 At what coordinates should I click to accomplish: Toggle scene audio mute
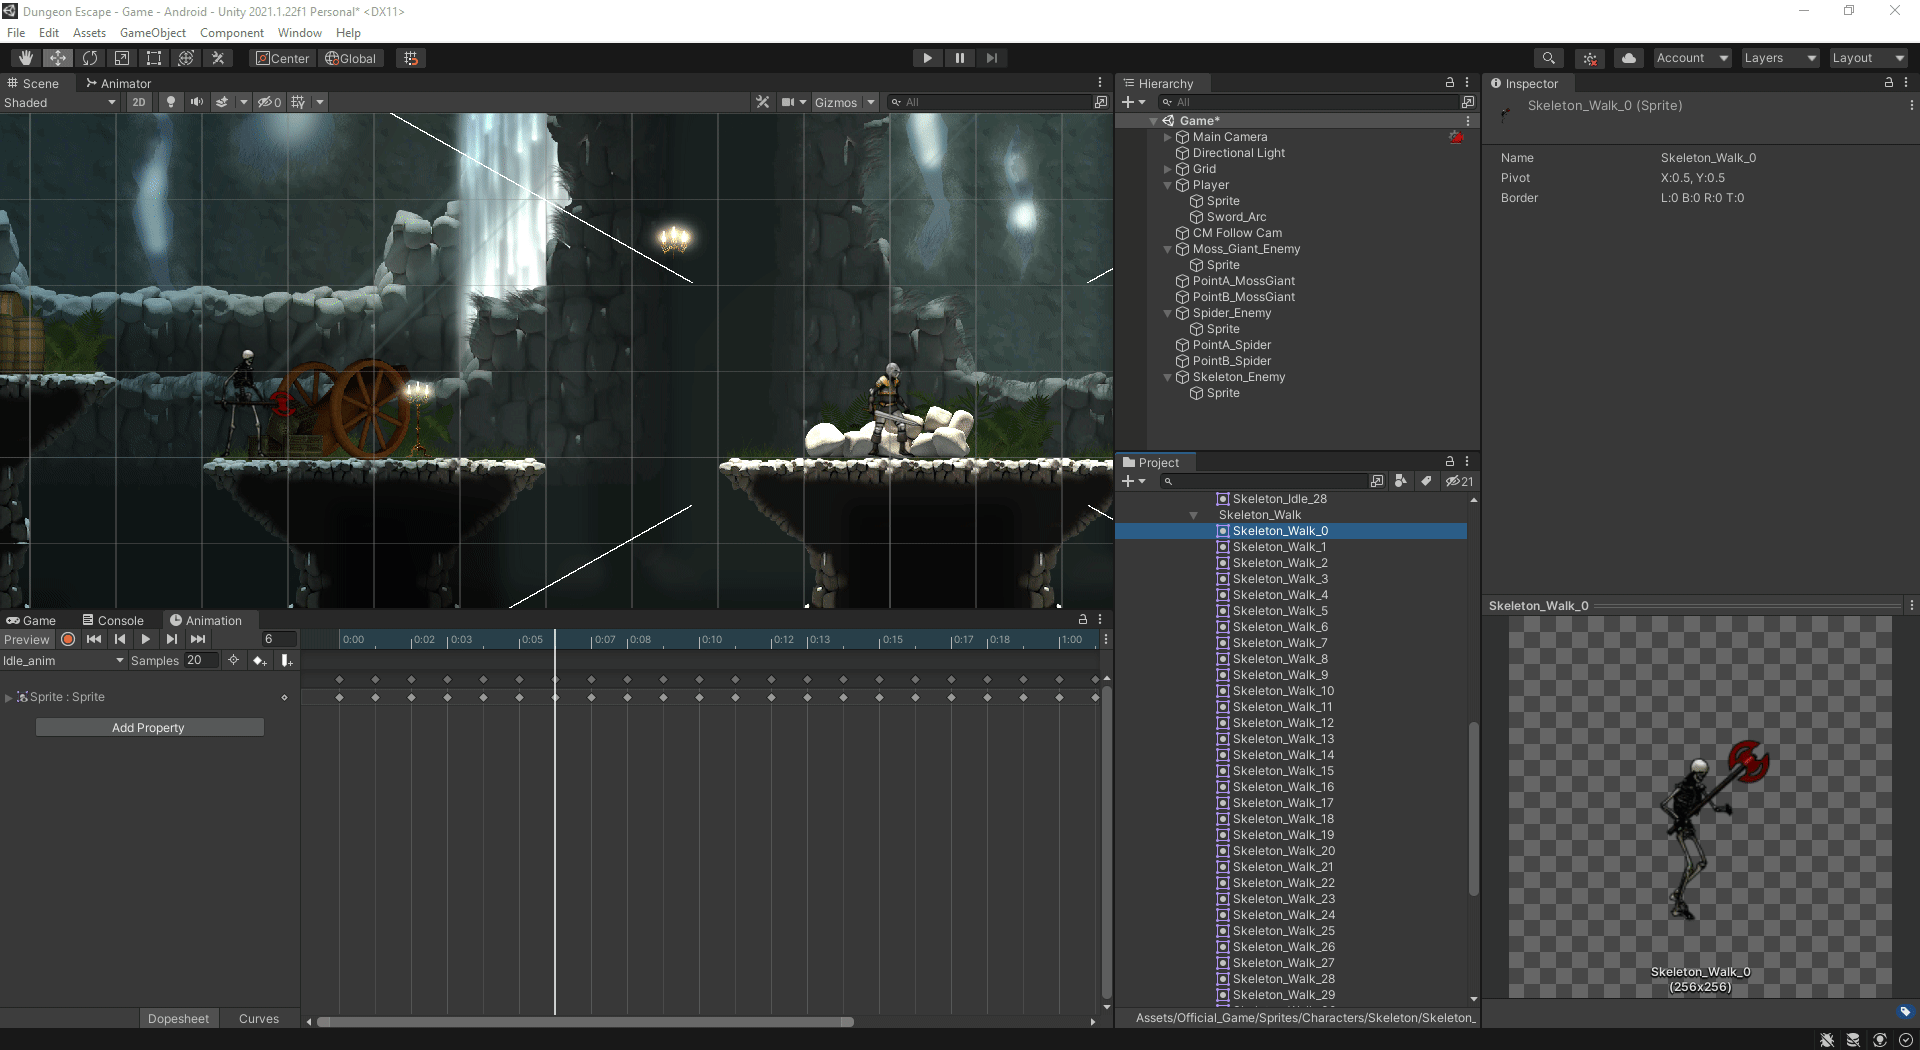(197, 102)
